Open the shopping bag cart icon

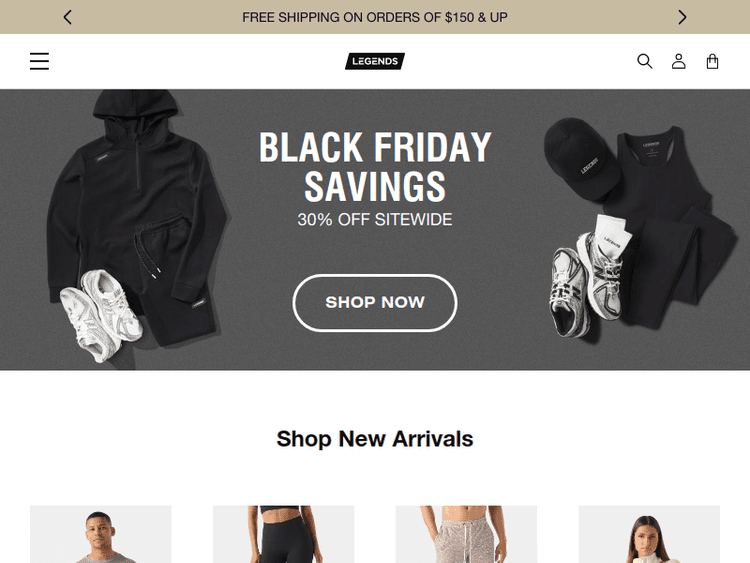click(x=712, y=61)
